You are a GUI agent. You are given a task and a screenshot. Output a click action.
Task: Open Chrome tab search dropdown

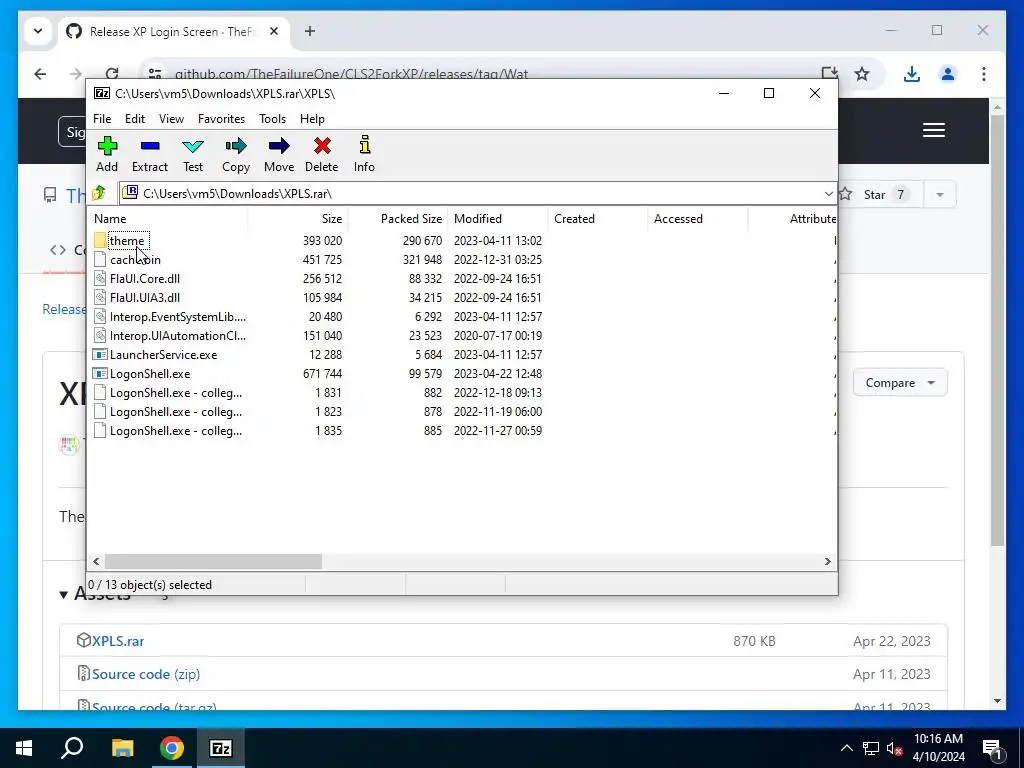point(38,31)
